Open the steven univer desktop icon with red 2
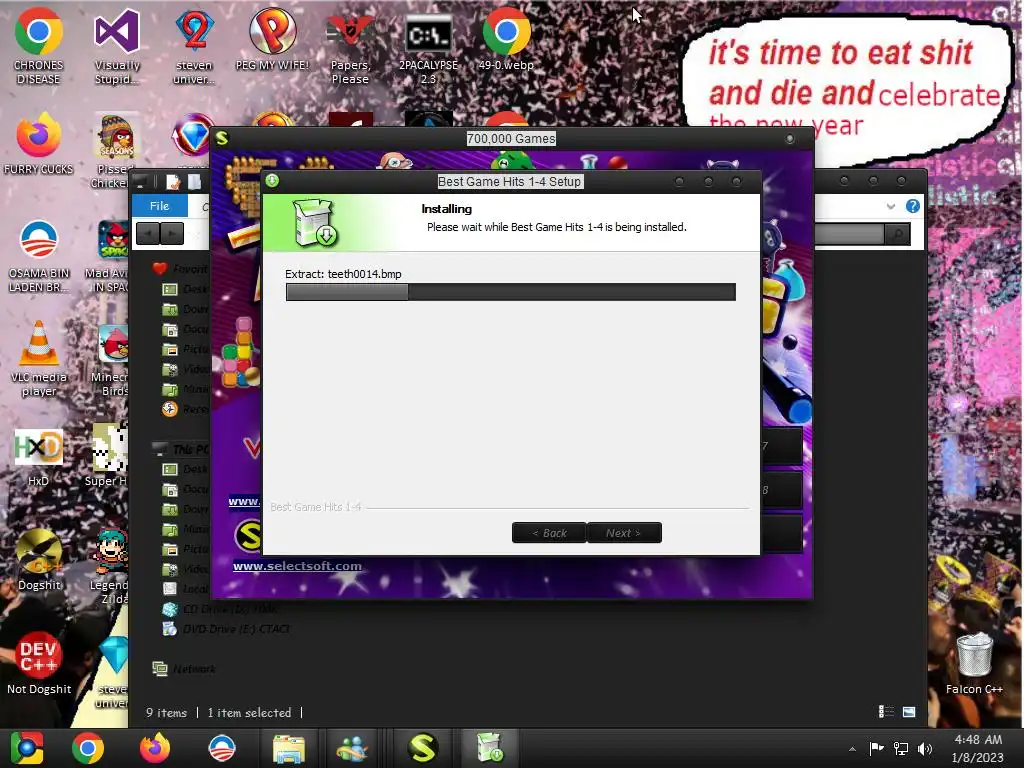The image size is (1024, 768). click(x=194, y=46)
